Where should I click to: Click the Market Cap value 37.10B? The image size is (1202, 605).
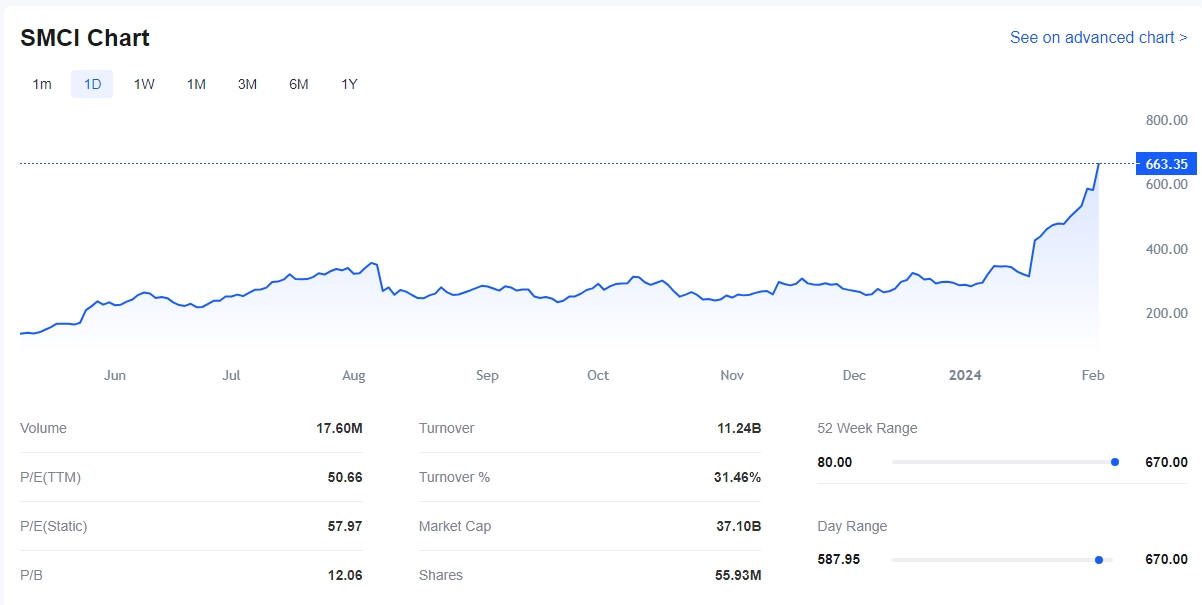(x=741, y=526)
